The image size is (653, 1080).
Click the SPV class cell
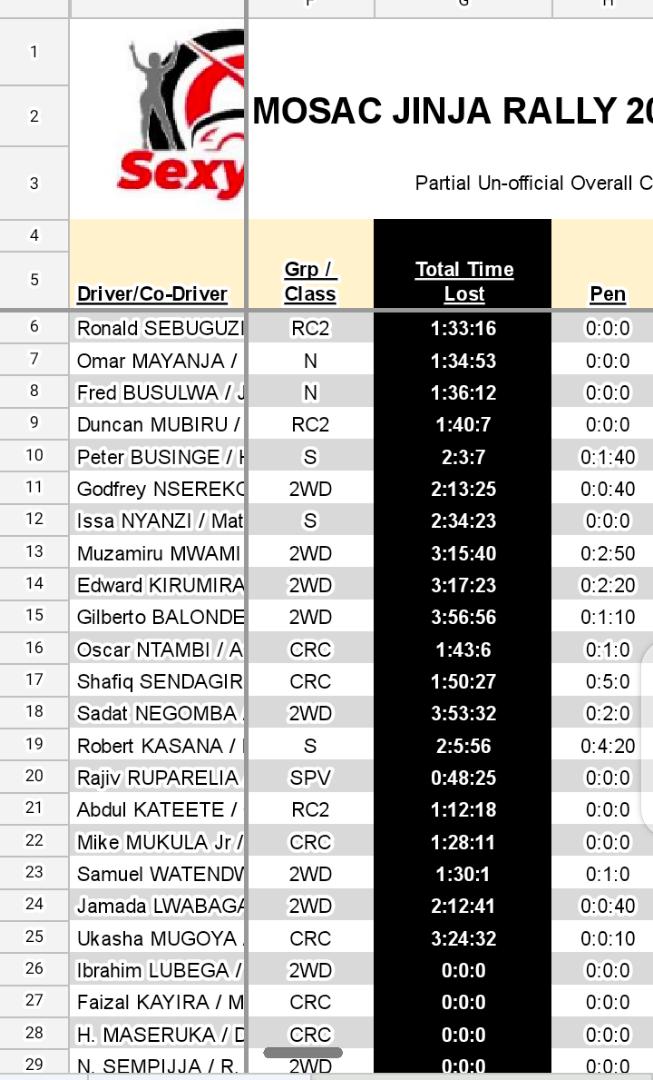[310, 777]
